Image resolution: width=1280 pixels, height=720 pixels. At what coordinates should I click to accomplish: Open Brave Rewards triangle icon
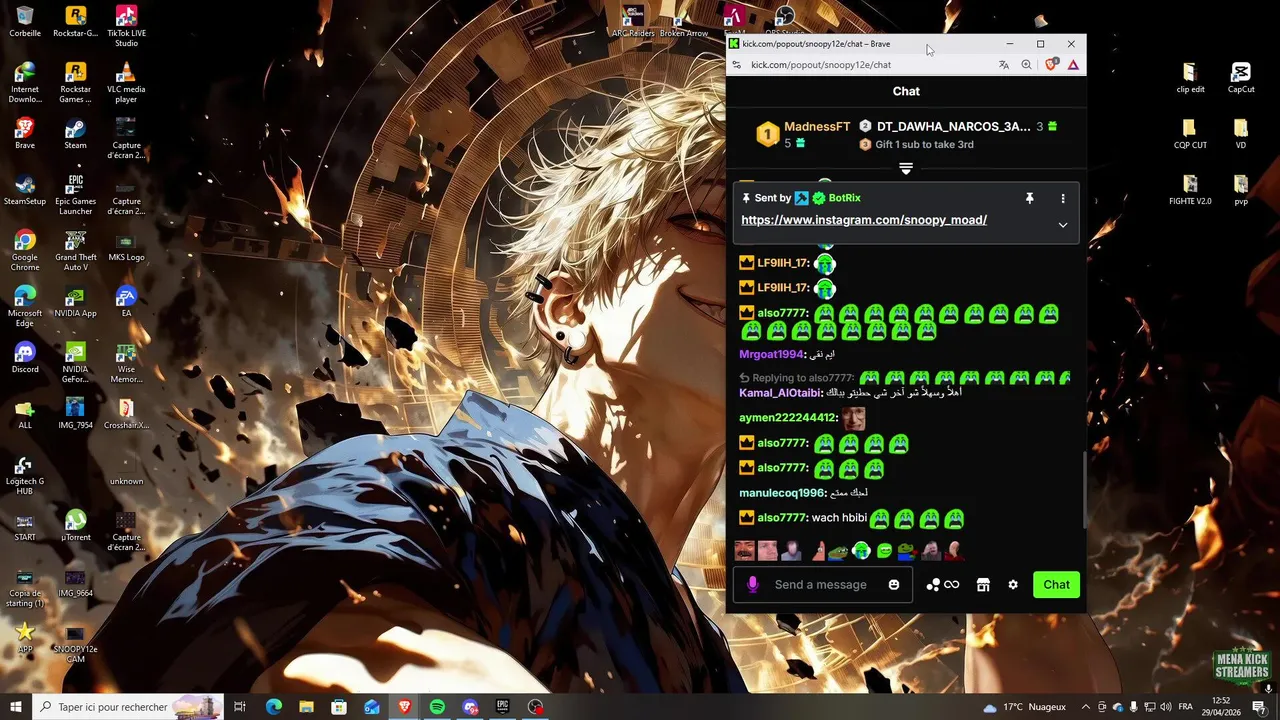click(x=1073, y=65)
